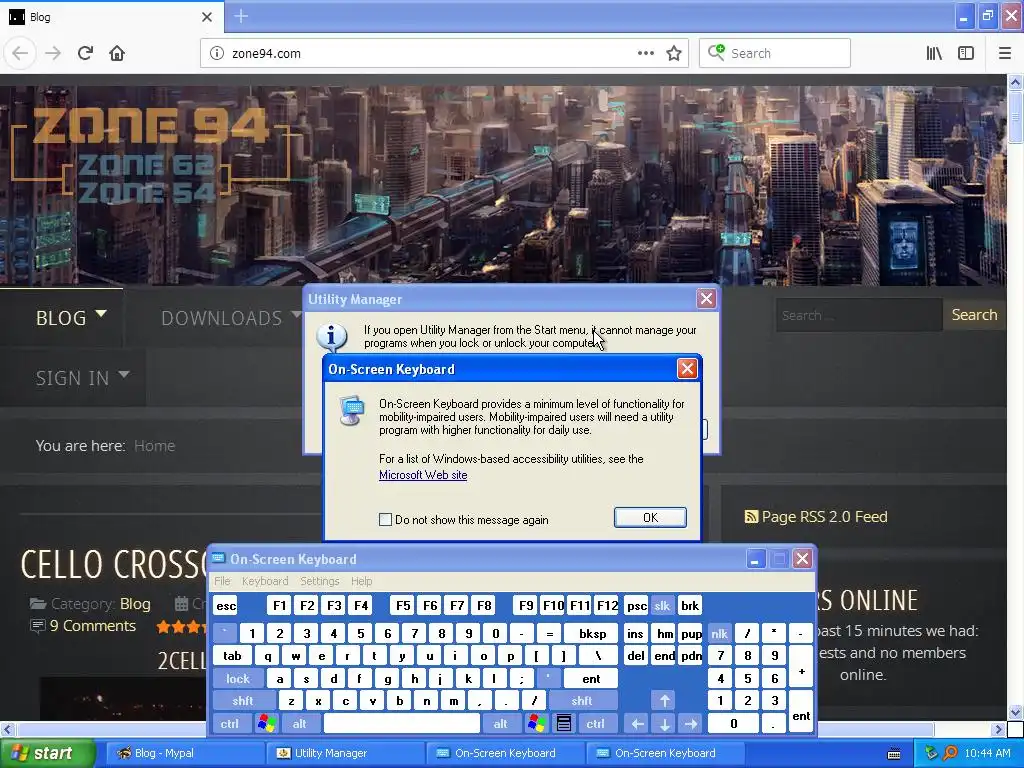Image resolution: width=1024 pixels, height=768 pixels.
Task: Click the magnifier icon in system tray
Action: coord(950,753)
